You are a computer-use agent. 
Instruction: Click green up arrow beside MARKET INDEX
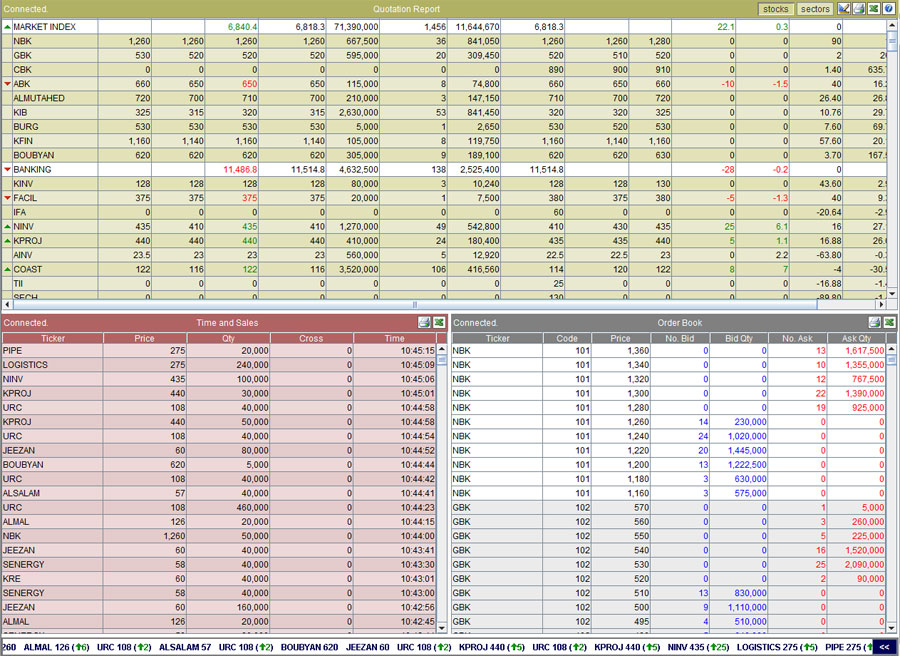pos(7,27)
